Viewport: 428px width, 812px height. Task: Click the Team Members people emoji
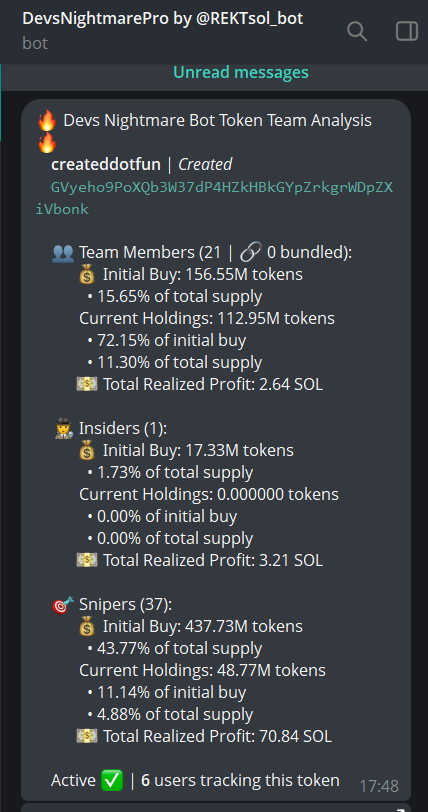[63, 253]
